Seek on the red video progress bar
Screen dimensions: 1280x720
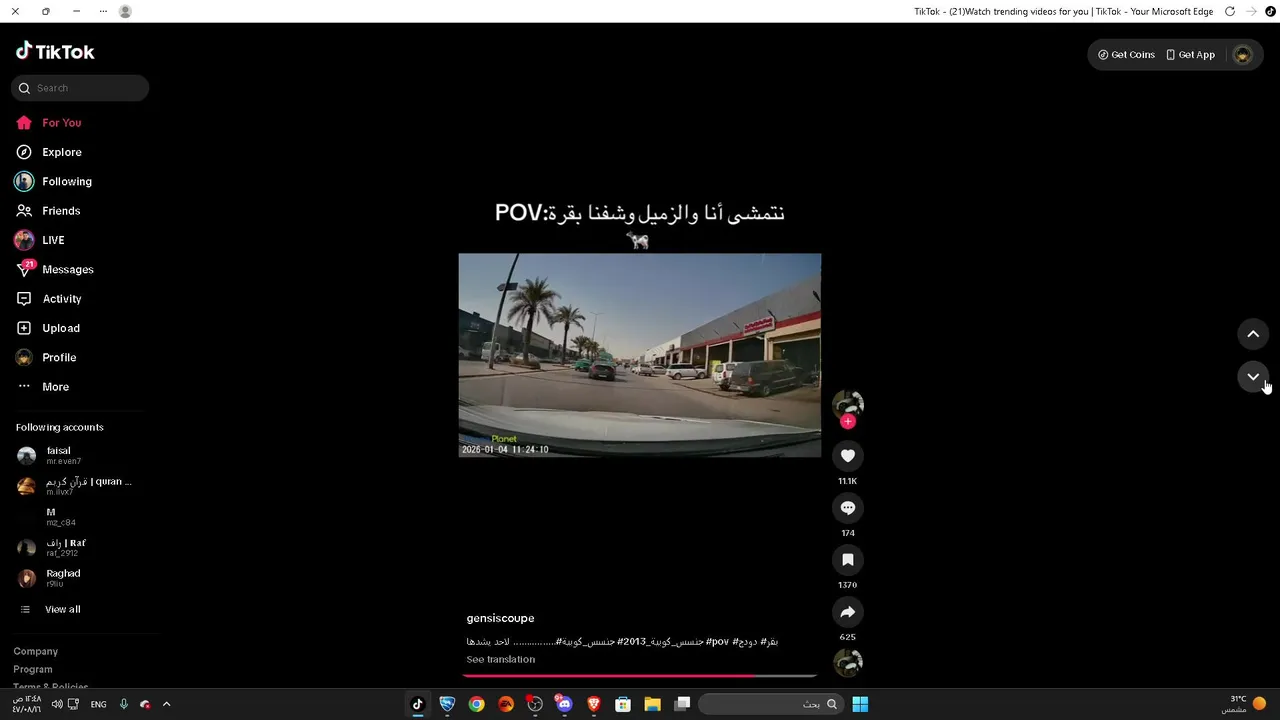(640, 676)
